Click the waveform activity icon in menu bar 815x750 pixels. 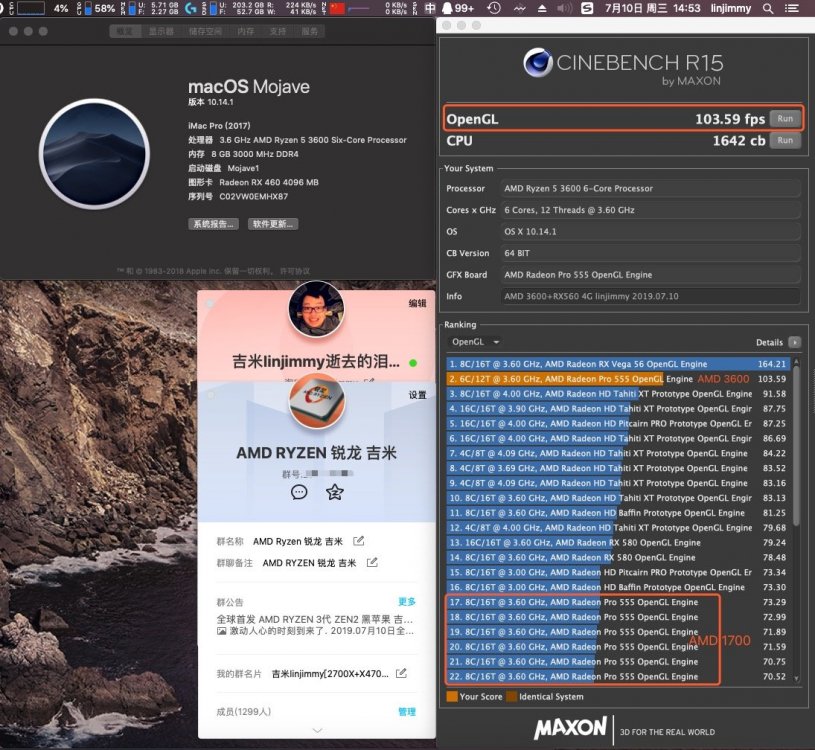[519, 8]
